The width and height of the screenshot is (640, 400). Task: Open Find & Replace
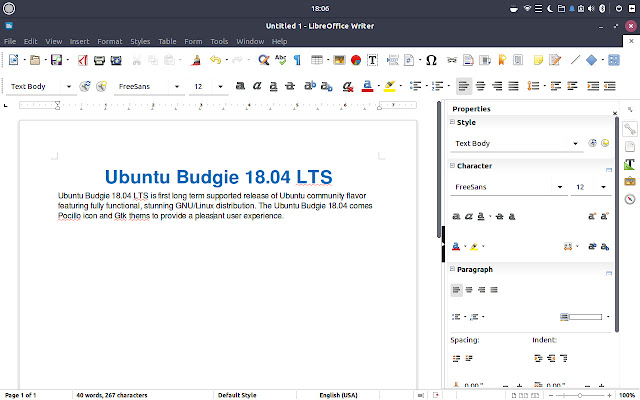[x=264, y=60]
